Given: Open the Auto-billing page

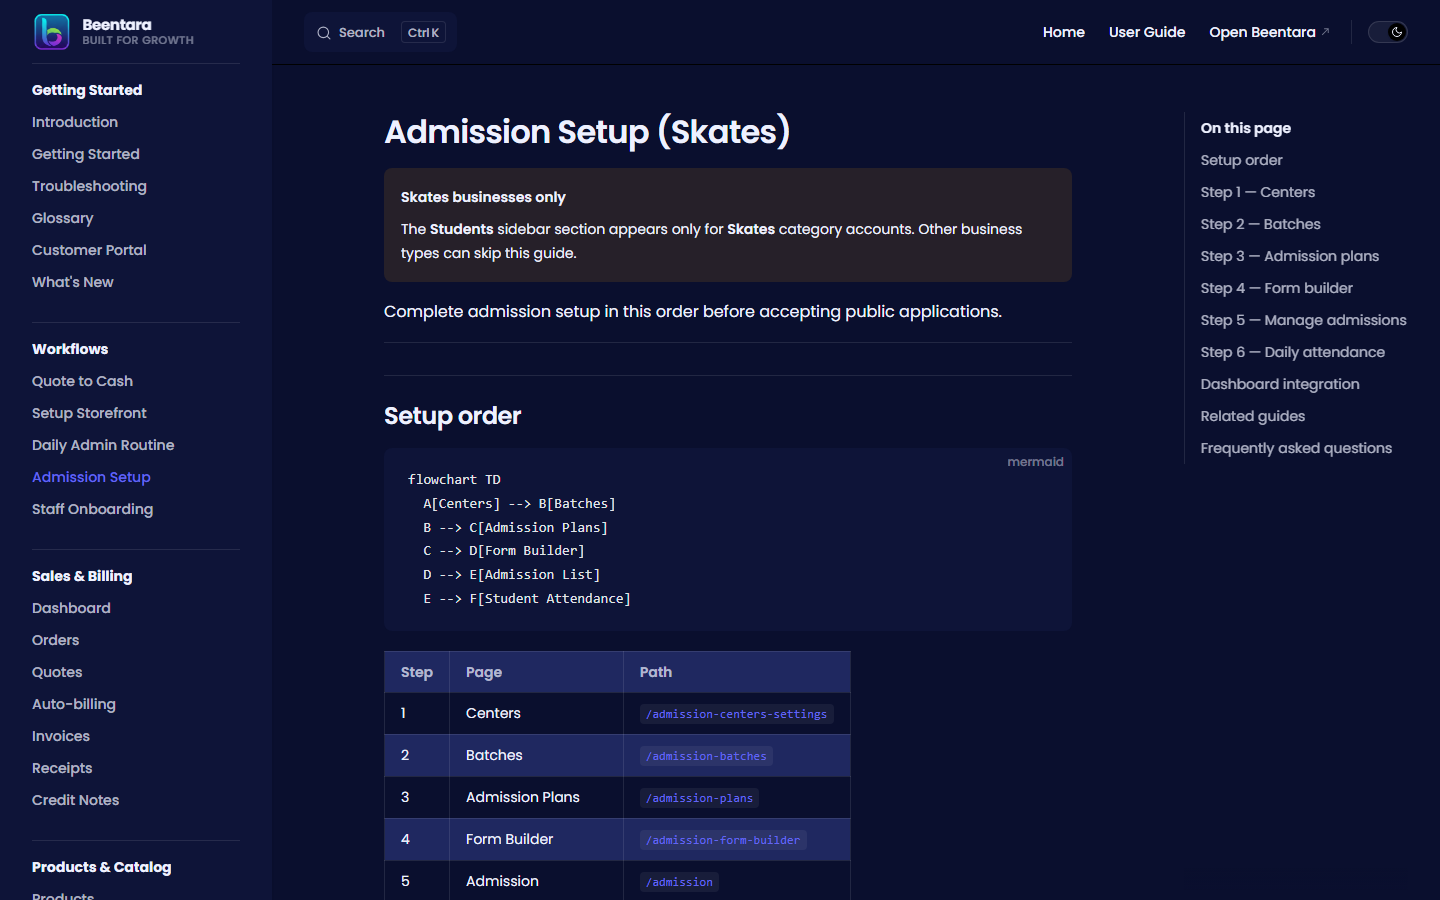Looking at the screenshot, I should pos(74,704).
